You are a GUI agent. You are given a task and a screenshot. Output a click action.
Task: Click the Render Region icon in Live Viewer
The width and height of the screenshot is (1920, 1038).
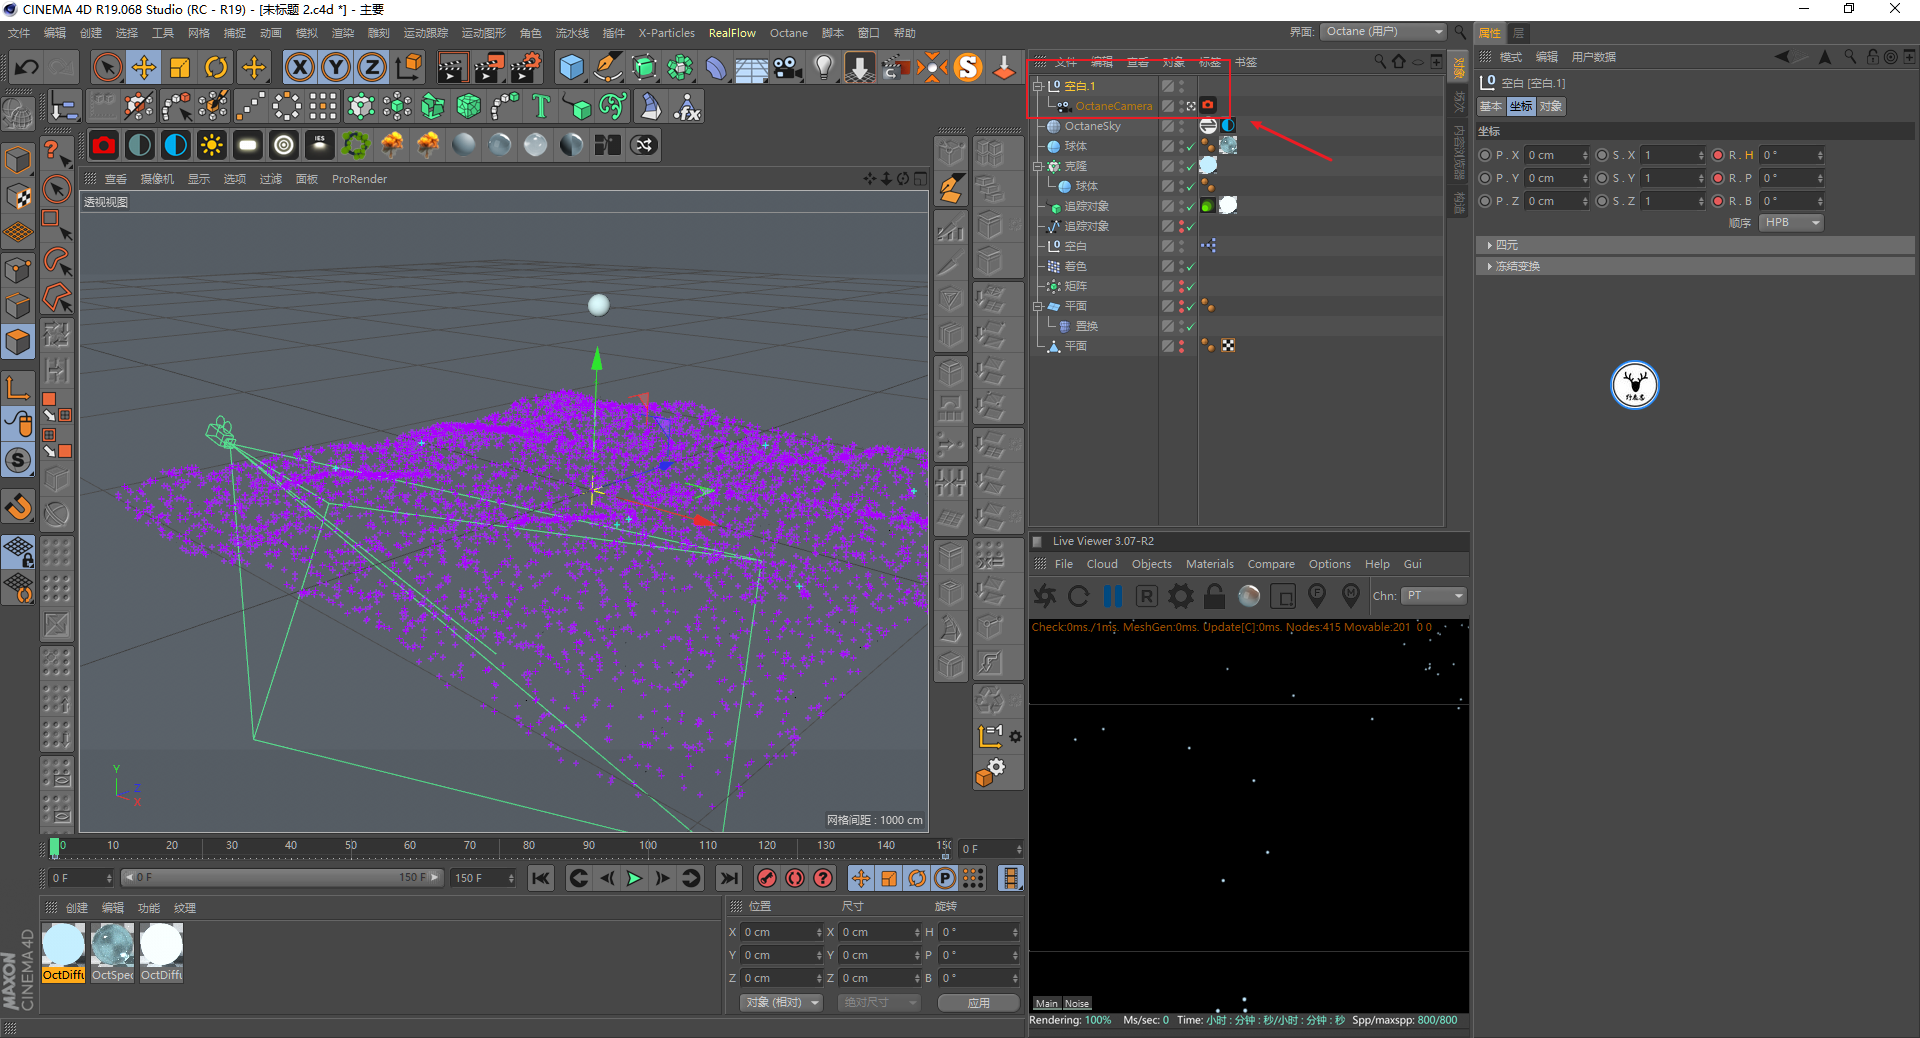tap(1283, 596)
